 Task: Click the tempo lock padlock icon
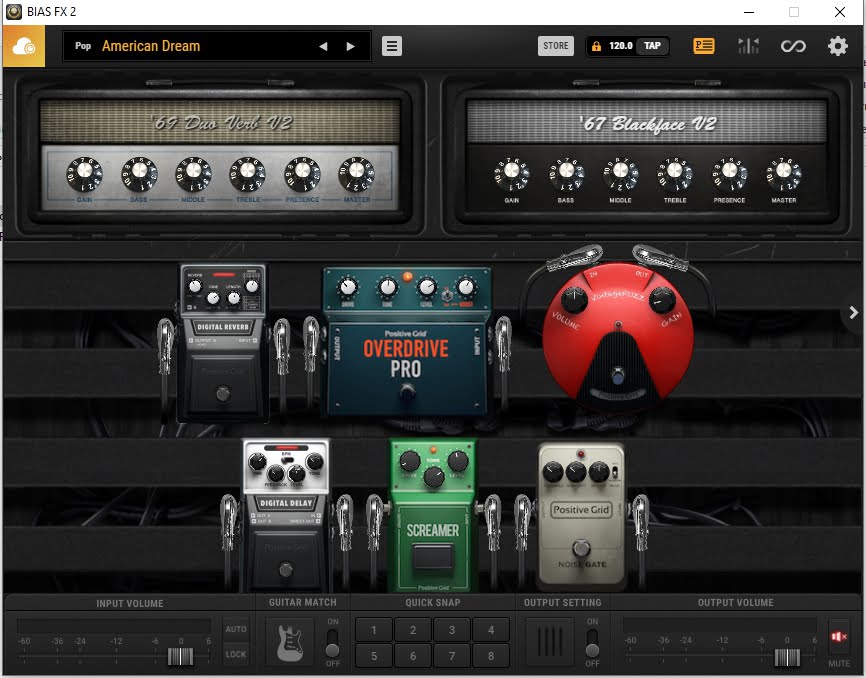596,46
